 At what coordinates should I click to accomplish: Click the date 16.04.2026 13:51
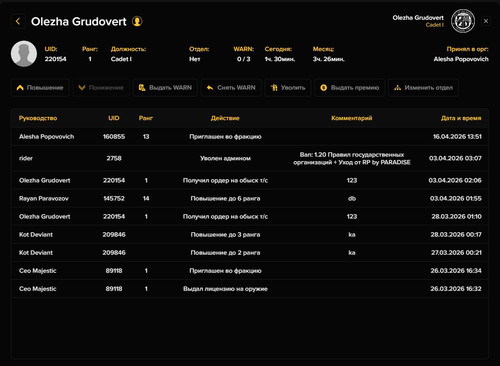[x=457, y=136]
